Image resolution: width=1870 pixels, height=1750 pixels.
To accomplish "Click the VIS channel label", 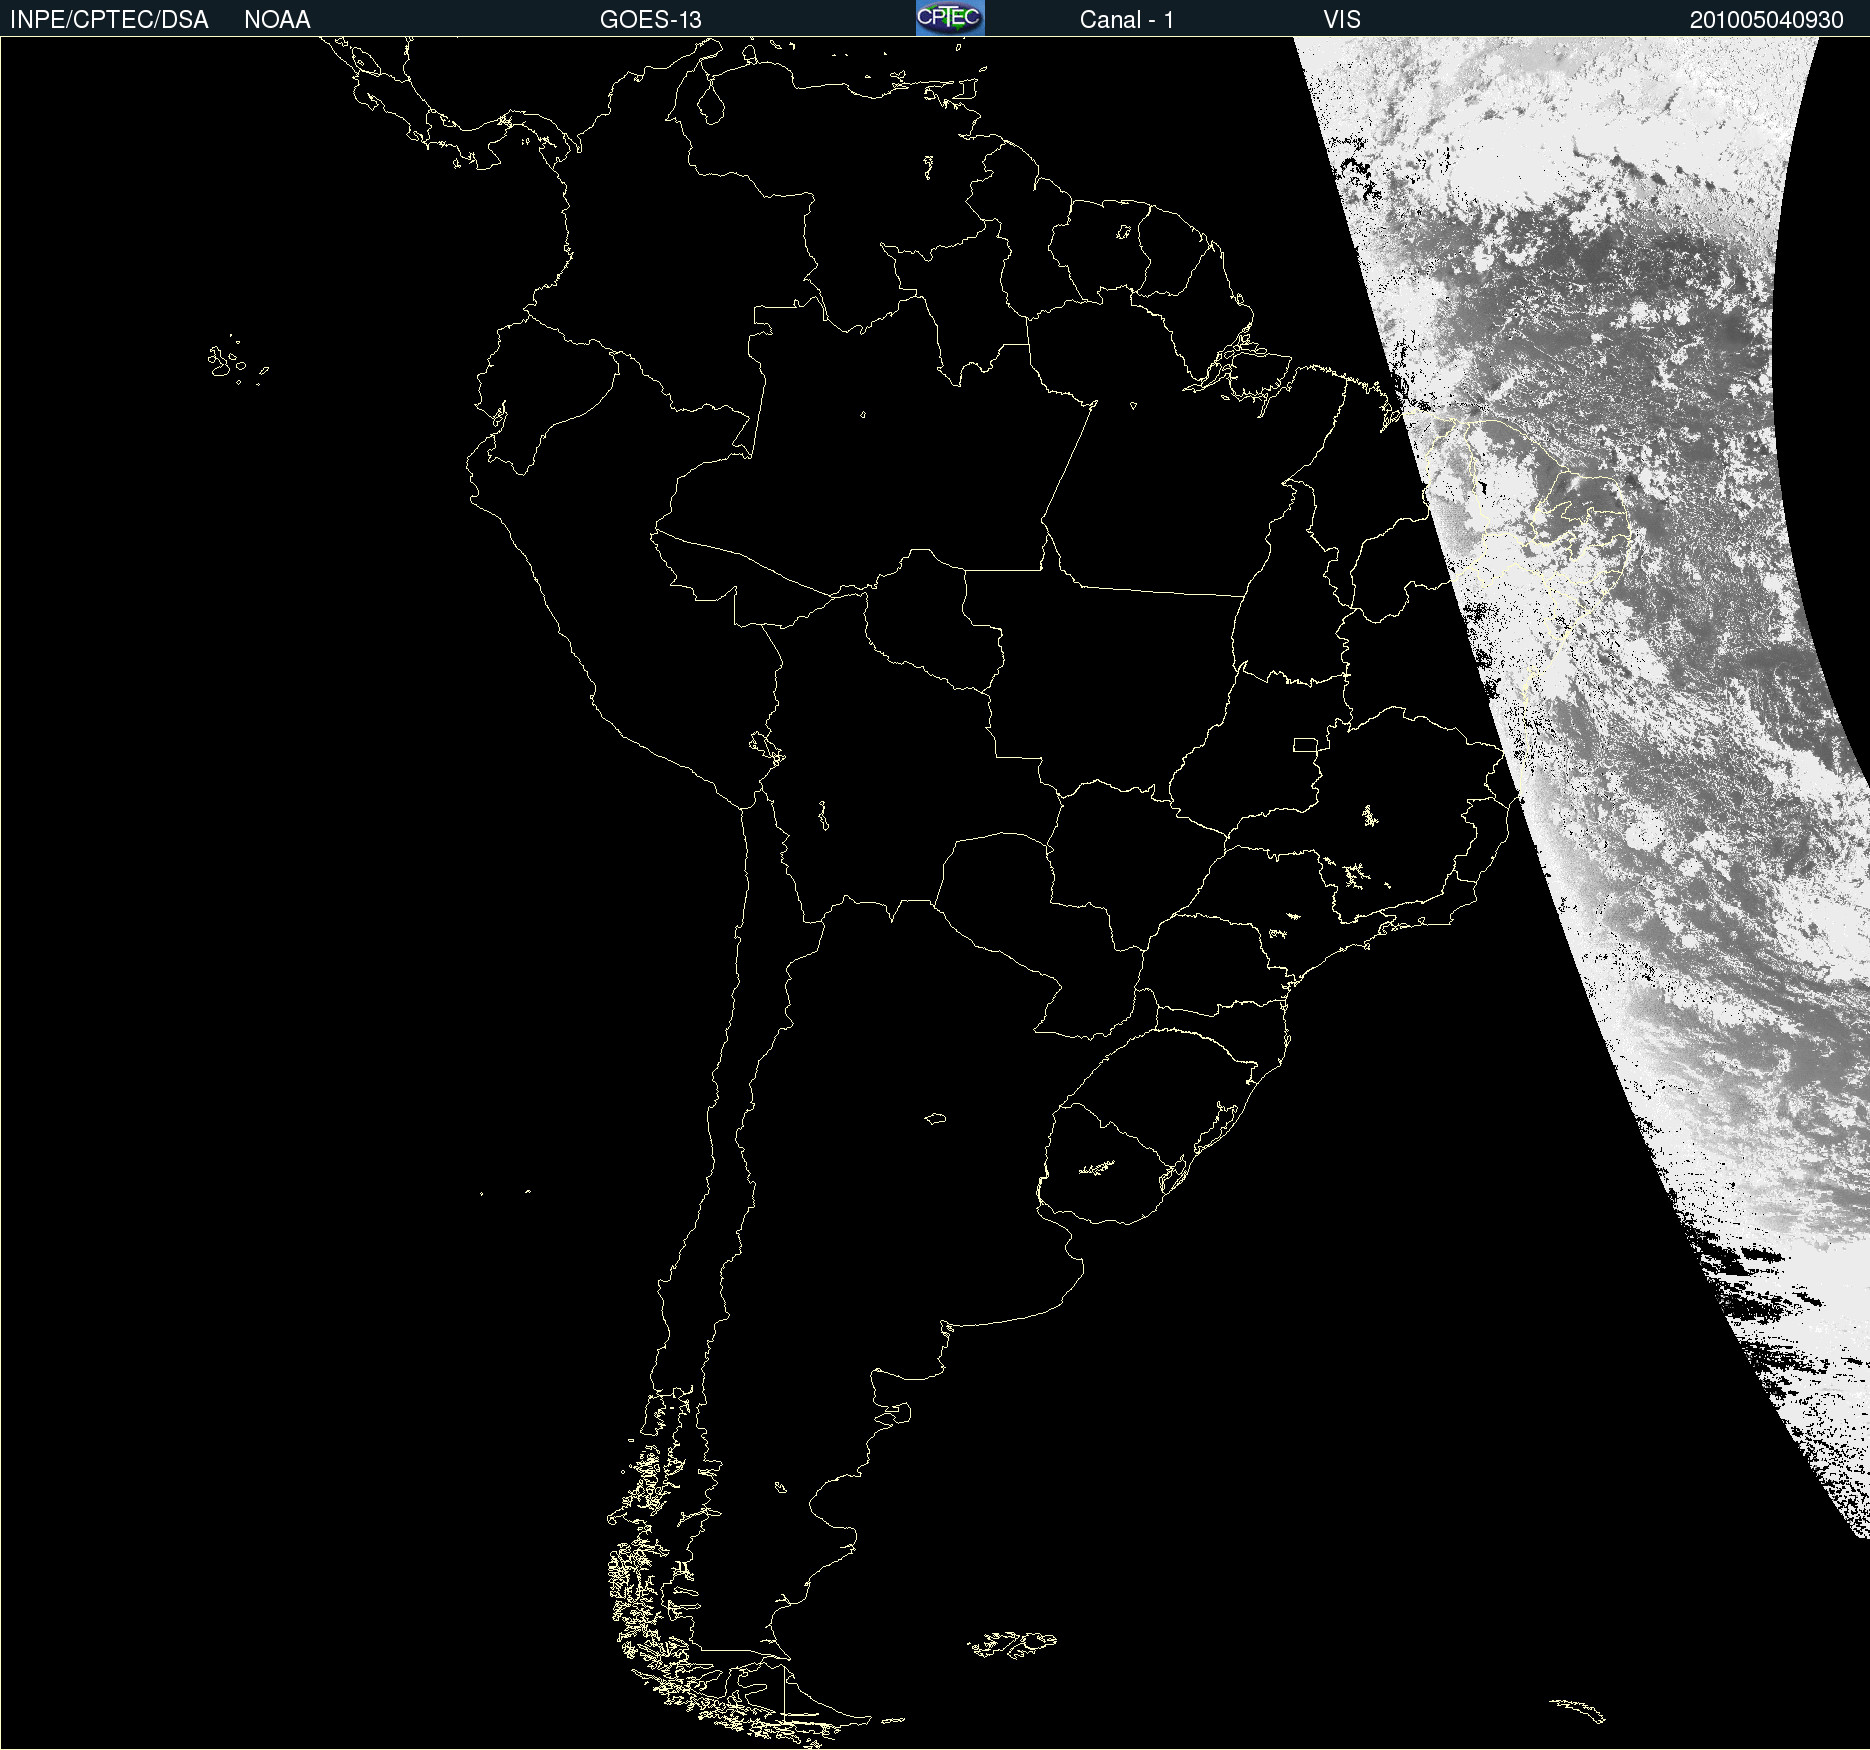I will (x=1342, y=20).
